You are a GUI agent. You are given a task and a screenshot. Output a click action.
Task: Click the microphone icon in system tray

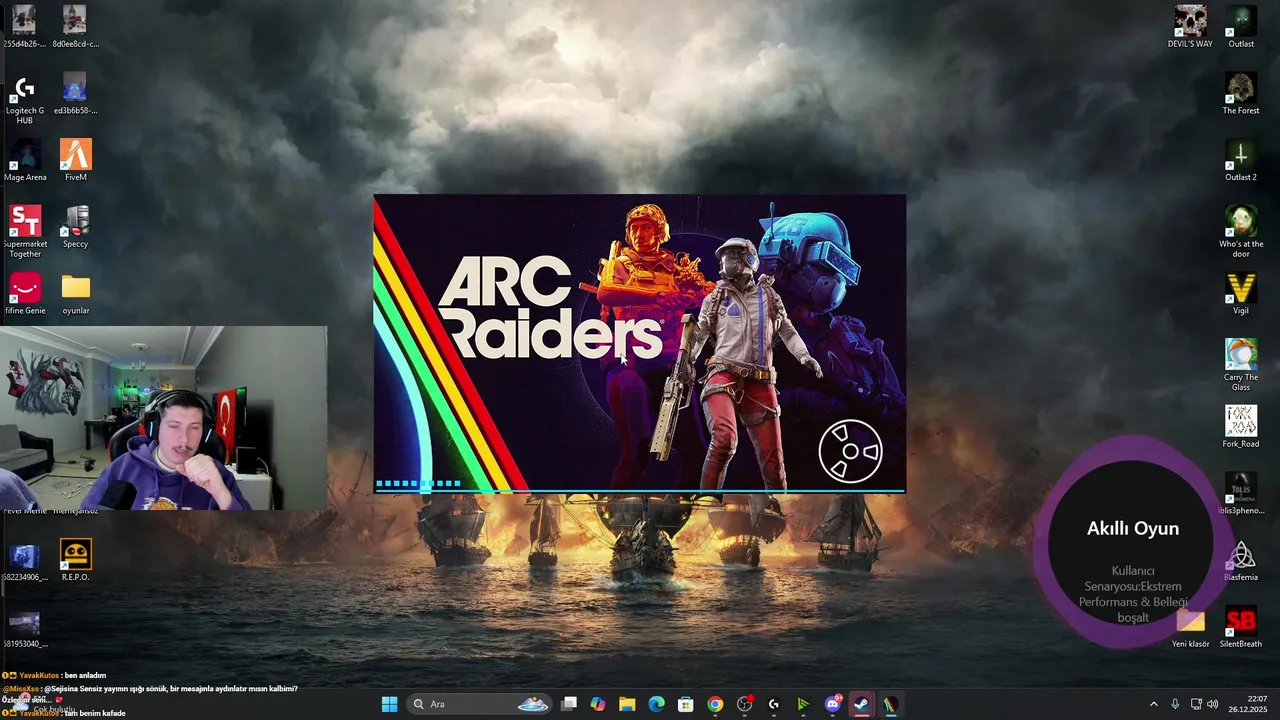1175,704
